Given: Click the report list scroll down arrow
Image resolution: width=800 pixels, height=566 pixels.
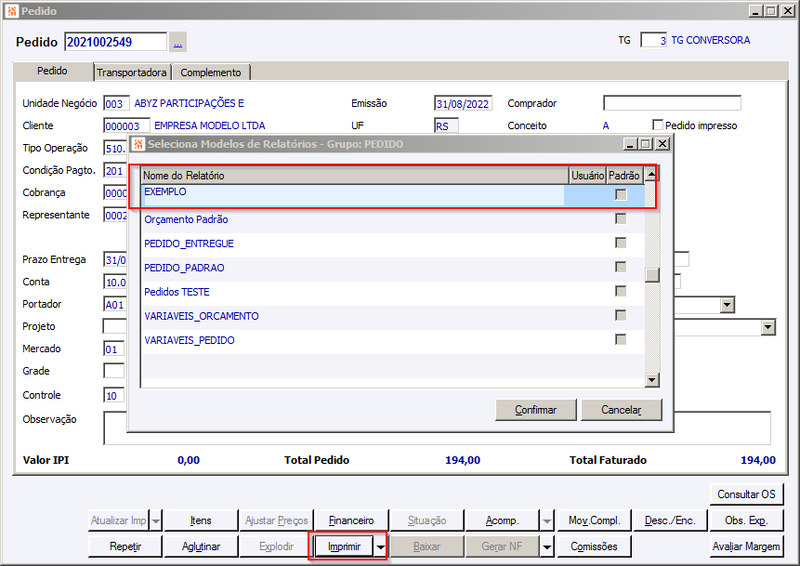Looking at the screenshot, I should pyautogui.click(x=652, y=380).
